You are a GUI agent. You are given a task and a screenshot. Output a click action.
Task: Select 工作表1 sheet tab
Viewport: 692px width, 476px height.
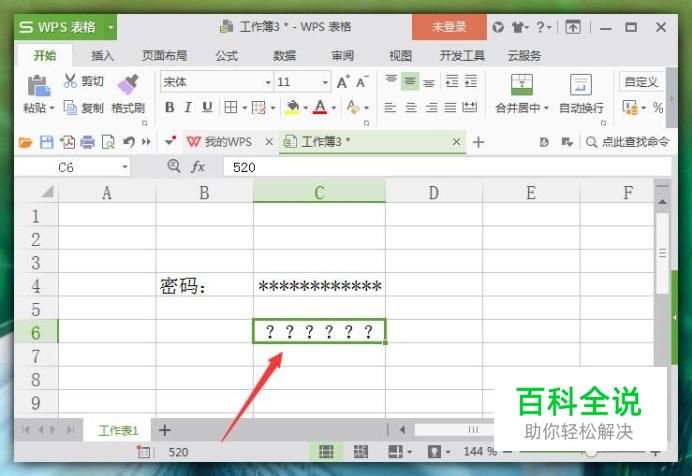point(118,430)
